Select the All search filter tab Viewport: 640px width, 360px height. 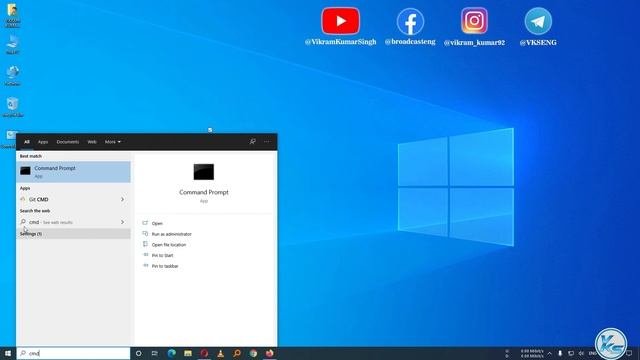pos(27,142)
